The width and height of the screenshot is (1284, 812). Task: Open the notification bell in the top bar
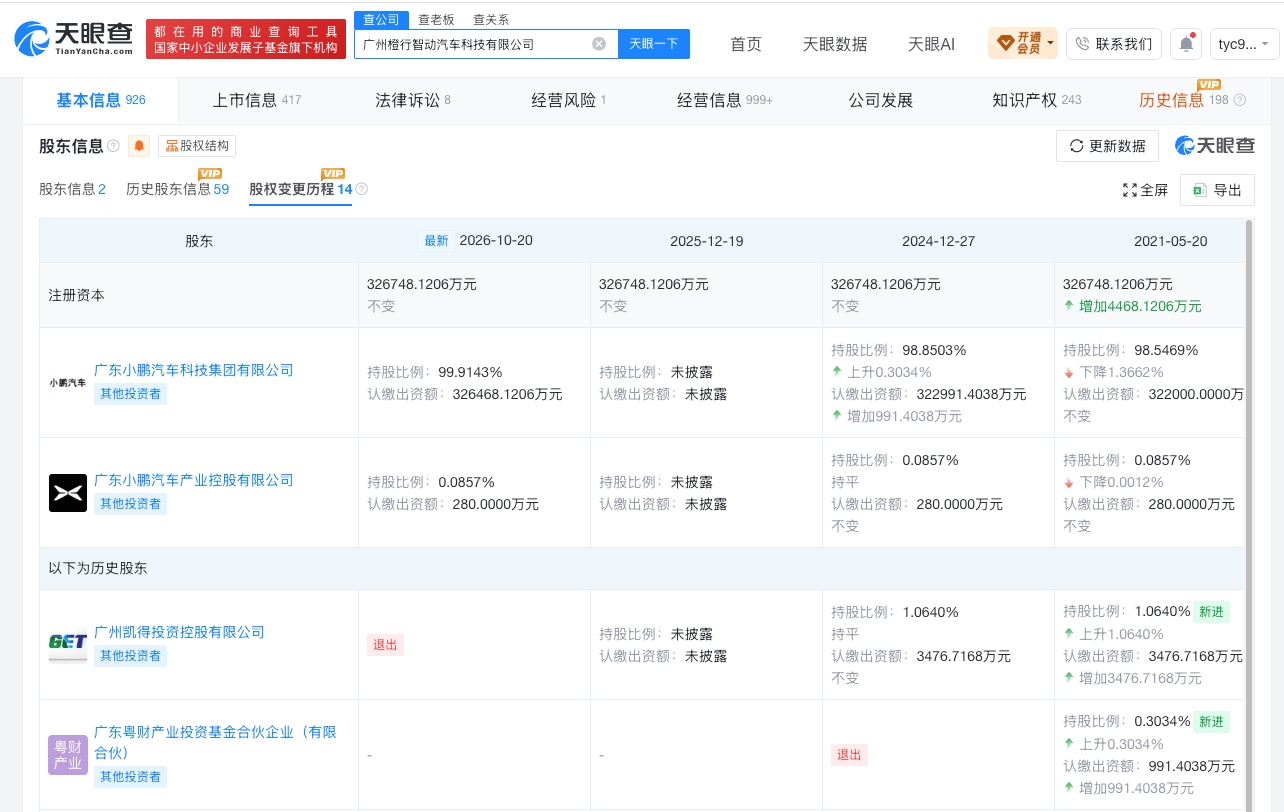pos(1186,44)
